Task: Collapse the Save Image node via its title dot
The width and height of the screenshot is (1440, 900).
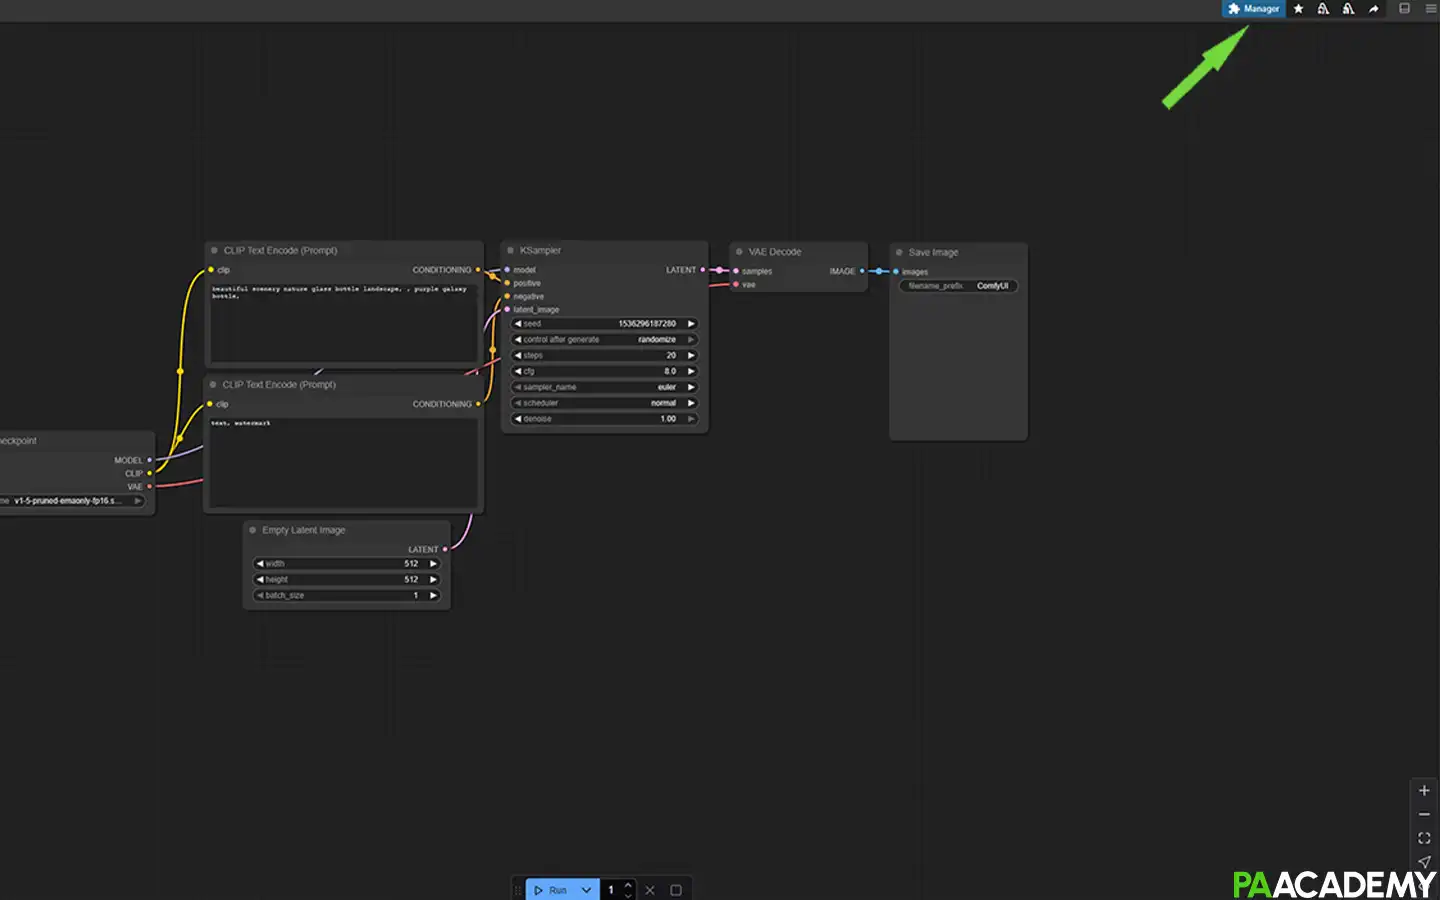Action: 898,252
